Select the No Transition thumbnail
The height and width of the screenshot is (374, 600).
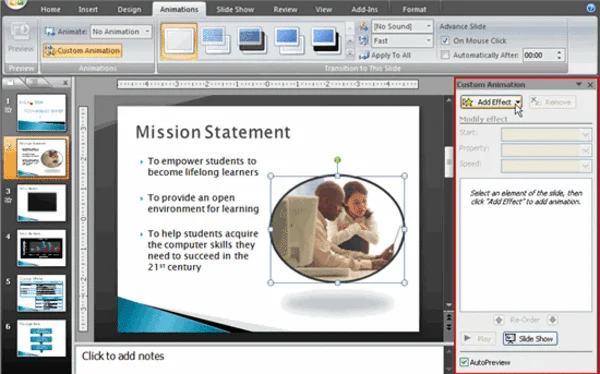179,41
